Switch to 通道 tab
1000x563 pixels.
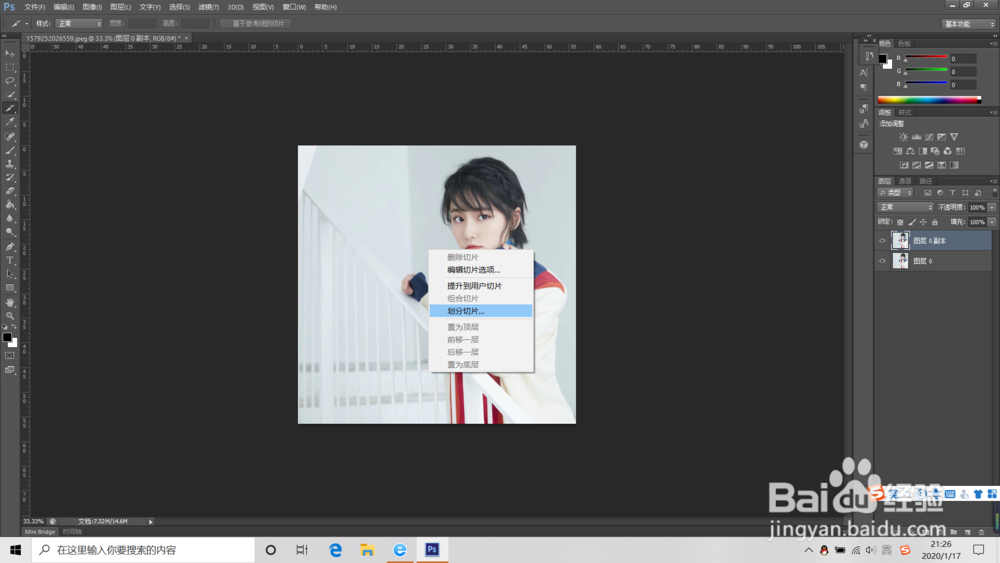pos(905,181)
